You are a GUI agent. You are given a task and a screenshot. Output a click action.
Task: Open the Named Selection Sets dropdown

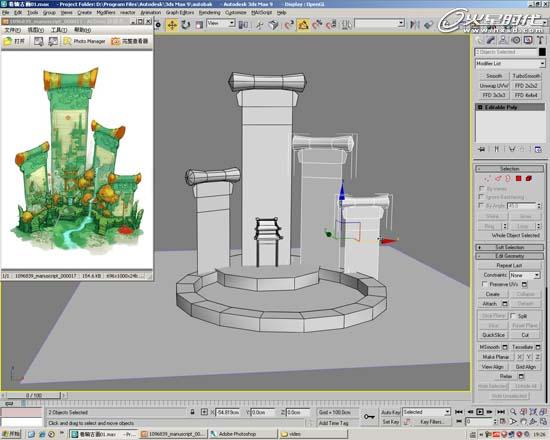click(x=380, y=24)
